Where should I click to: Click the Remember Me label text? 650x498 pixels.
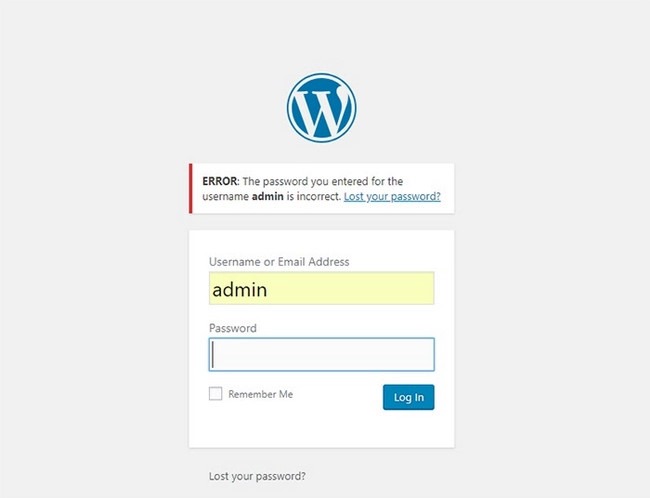pyautogui.click(x=260, y=394)
